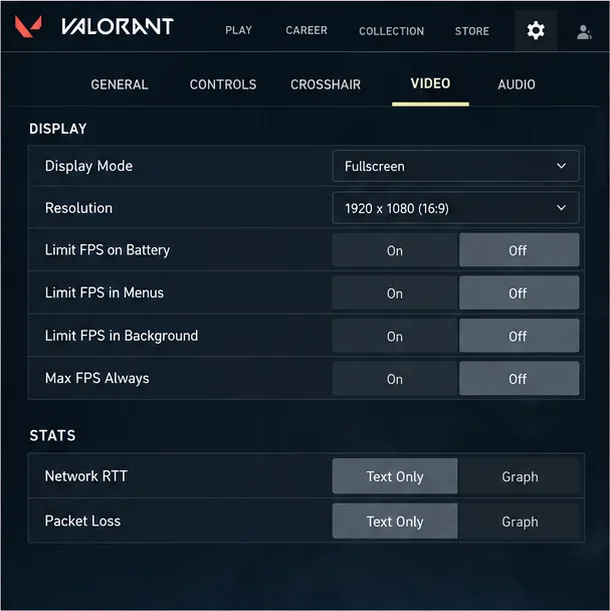Set Packet Loss to Graph
Image resolution: width=610 pixels, height=611 pixels.
520,521
